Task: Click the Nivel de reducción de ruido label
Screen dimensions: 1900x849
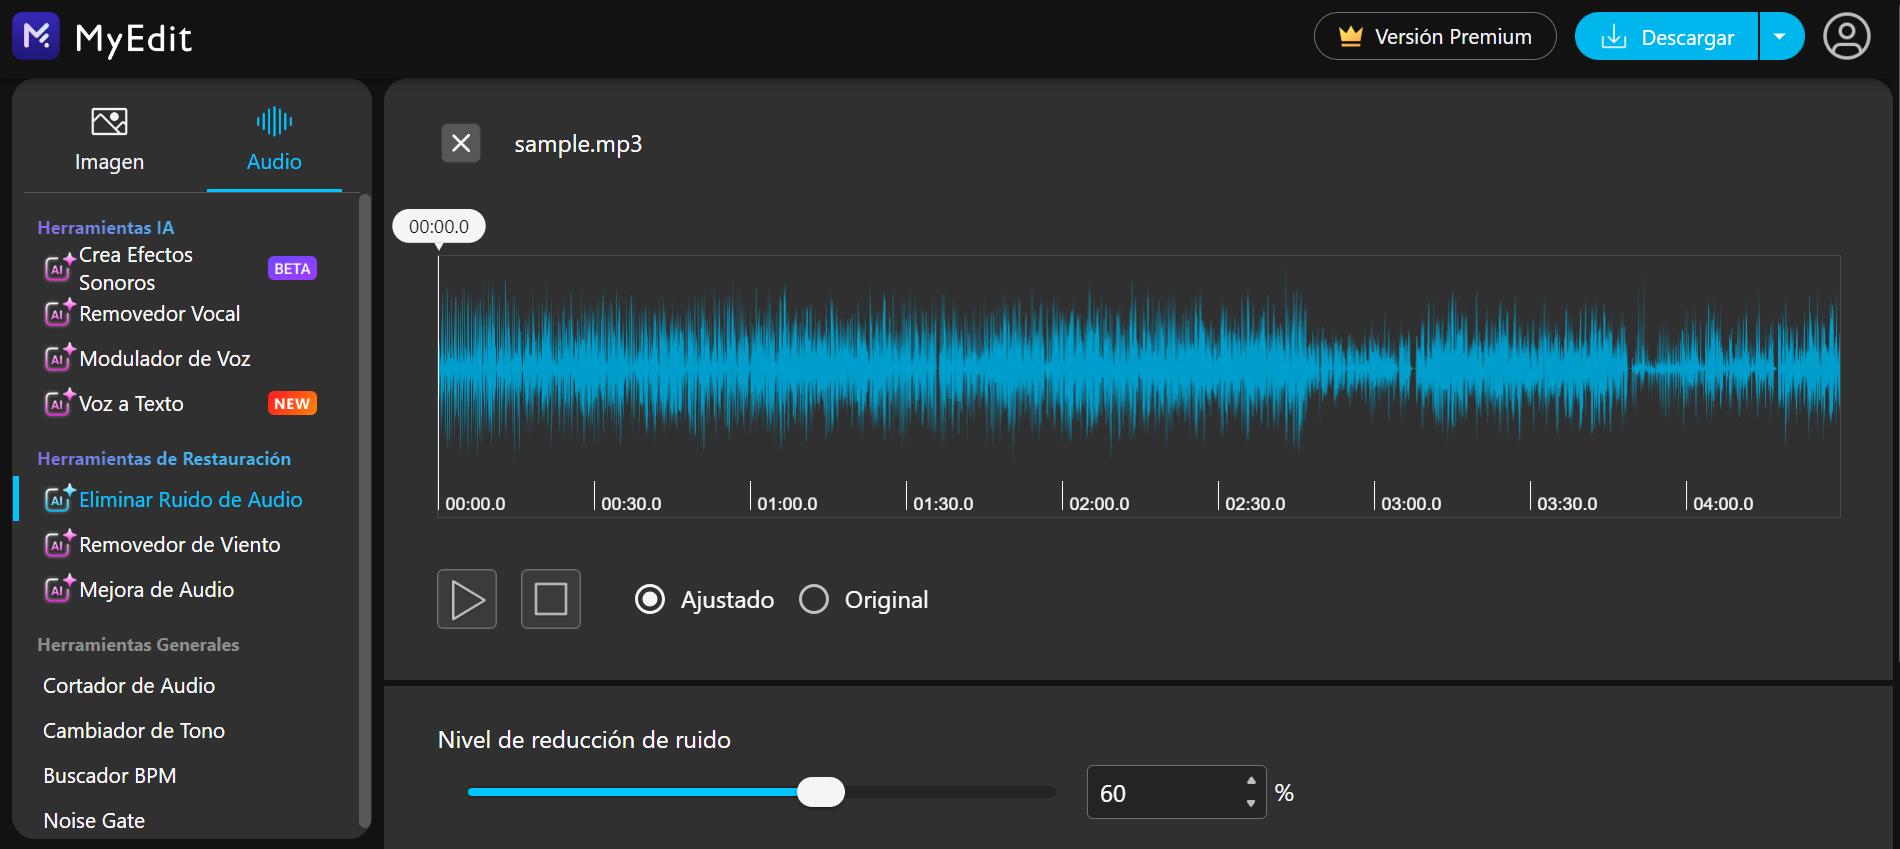Action: pos(584,740)
